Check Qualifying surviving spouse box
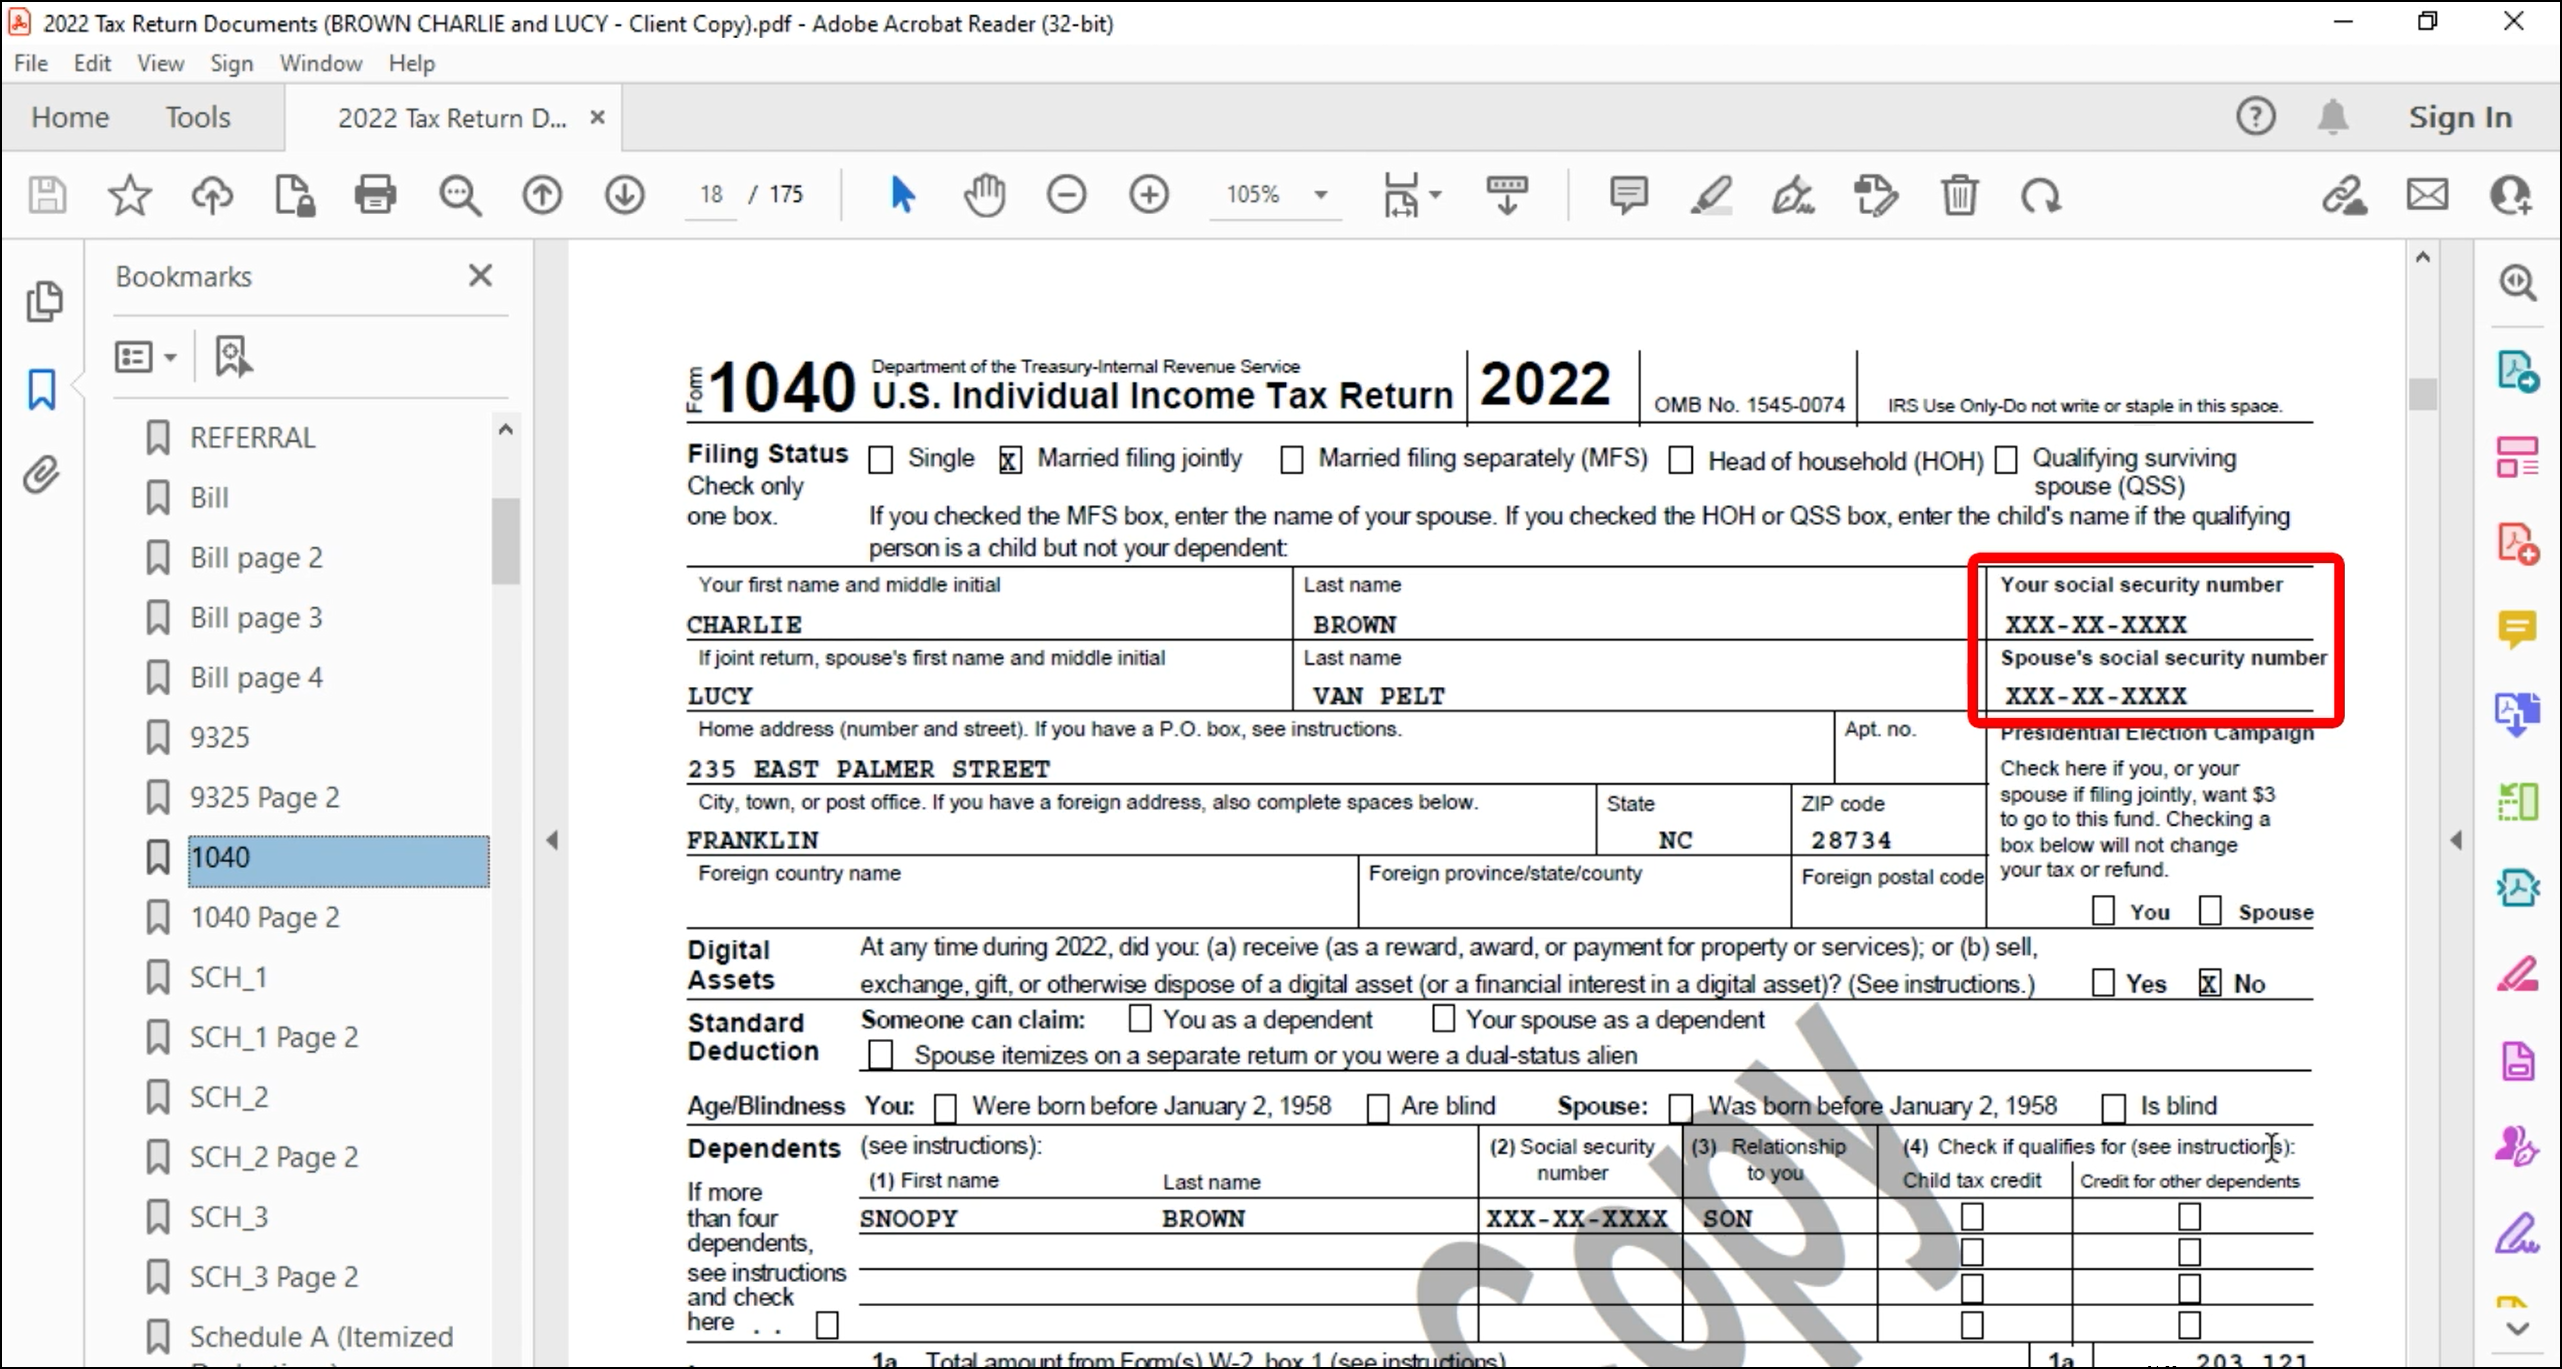The width and height of the screenshot is (2562, 1369). 2006,460
